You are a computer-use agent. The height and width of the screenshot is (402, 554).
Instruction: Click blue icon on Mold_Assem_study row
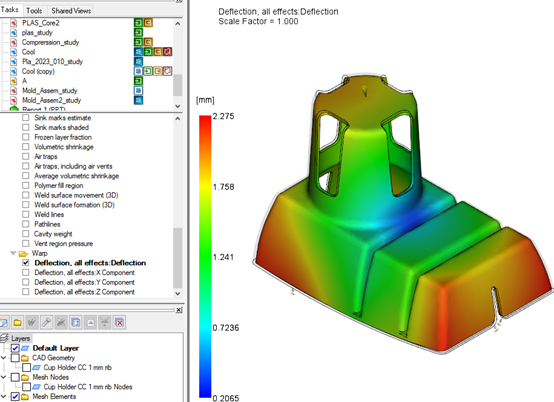pos(138,90)
